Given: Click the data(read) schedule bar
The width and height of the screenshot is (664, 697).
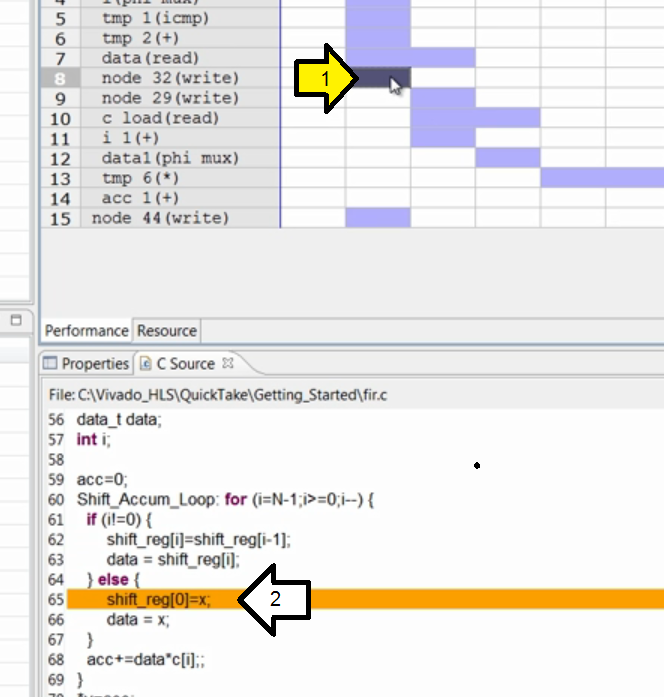Looking at the screenshot, I should pos(411,58).
